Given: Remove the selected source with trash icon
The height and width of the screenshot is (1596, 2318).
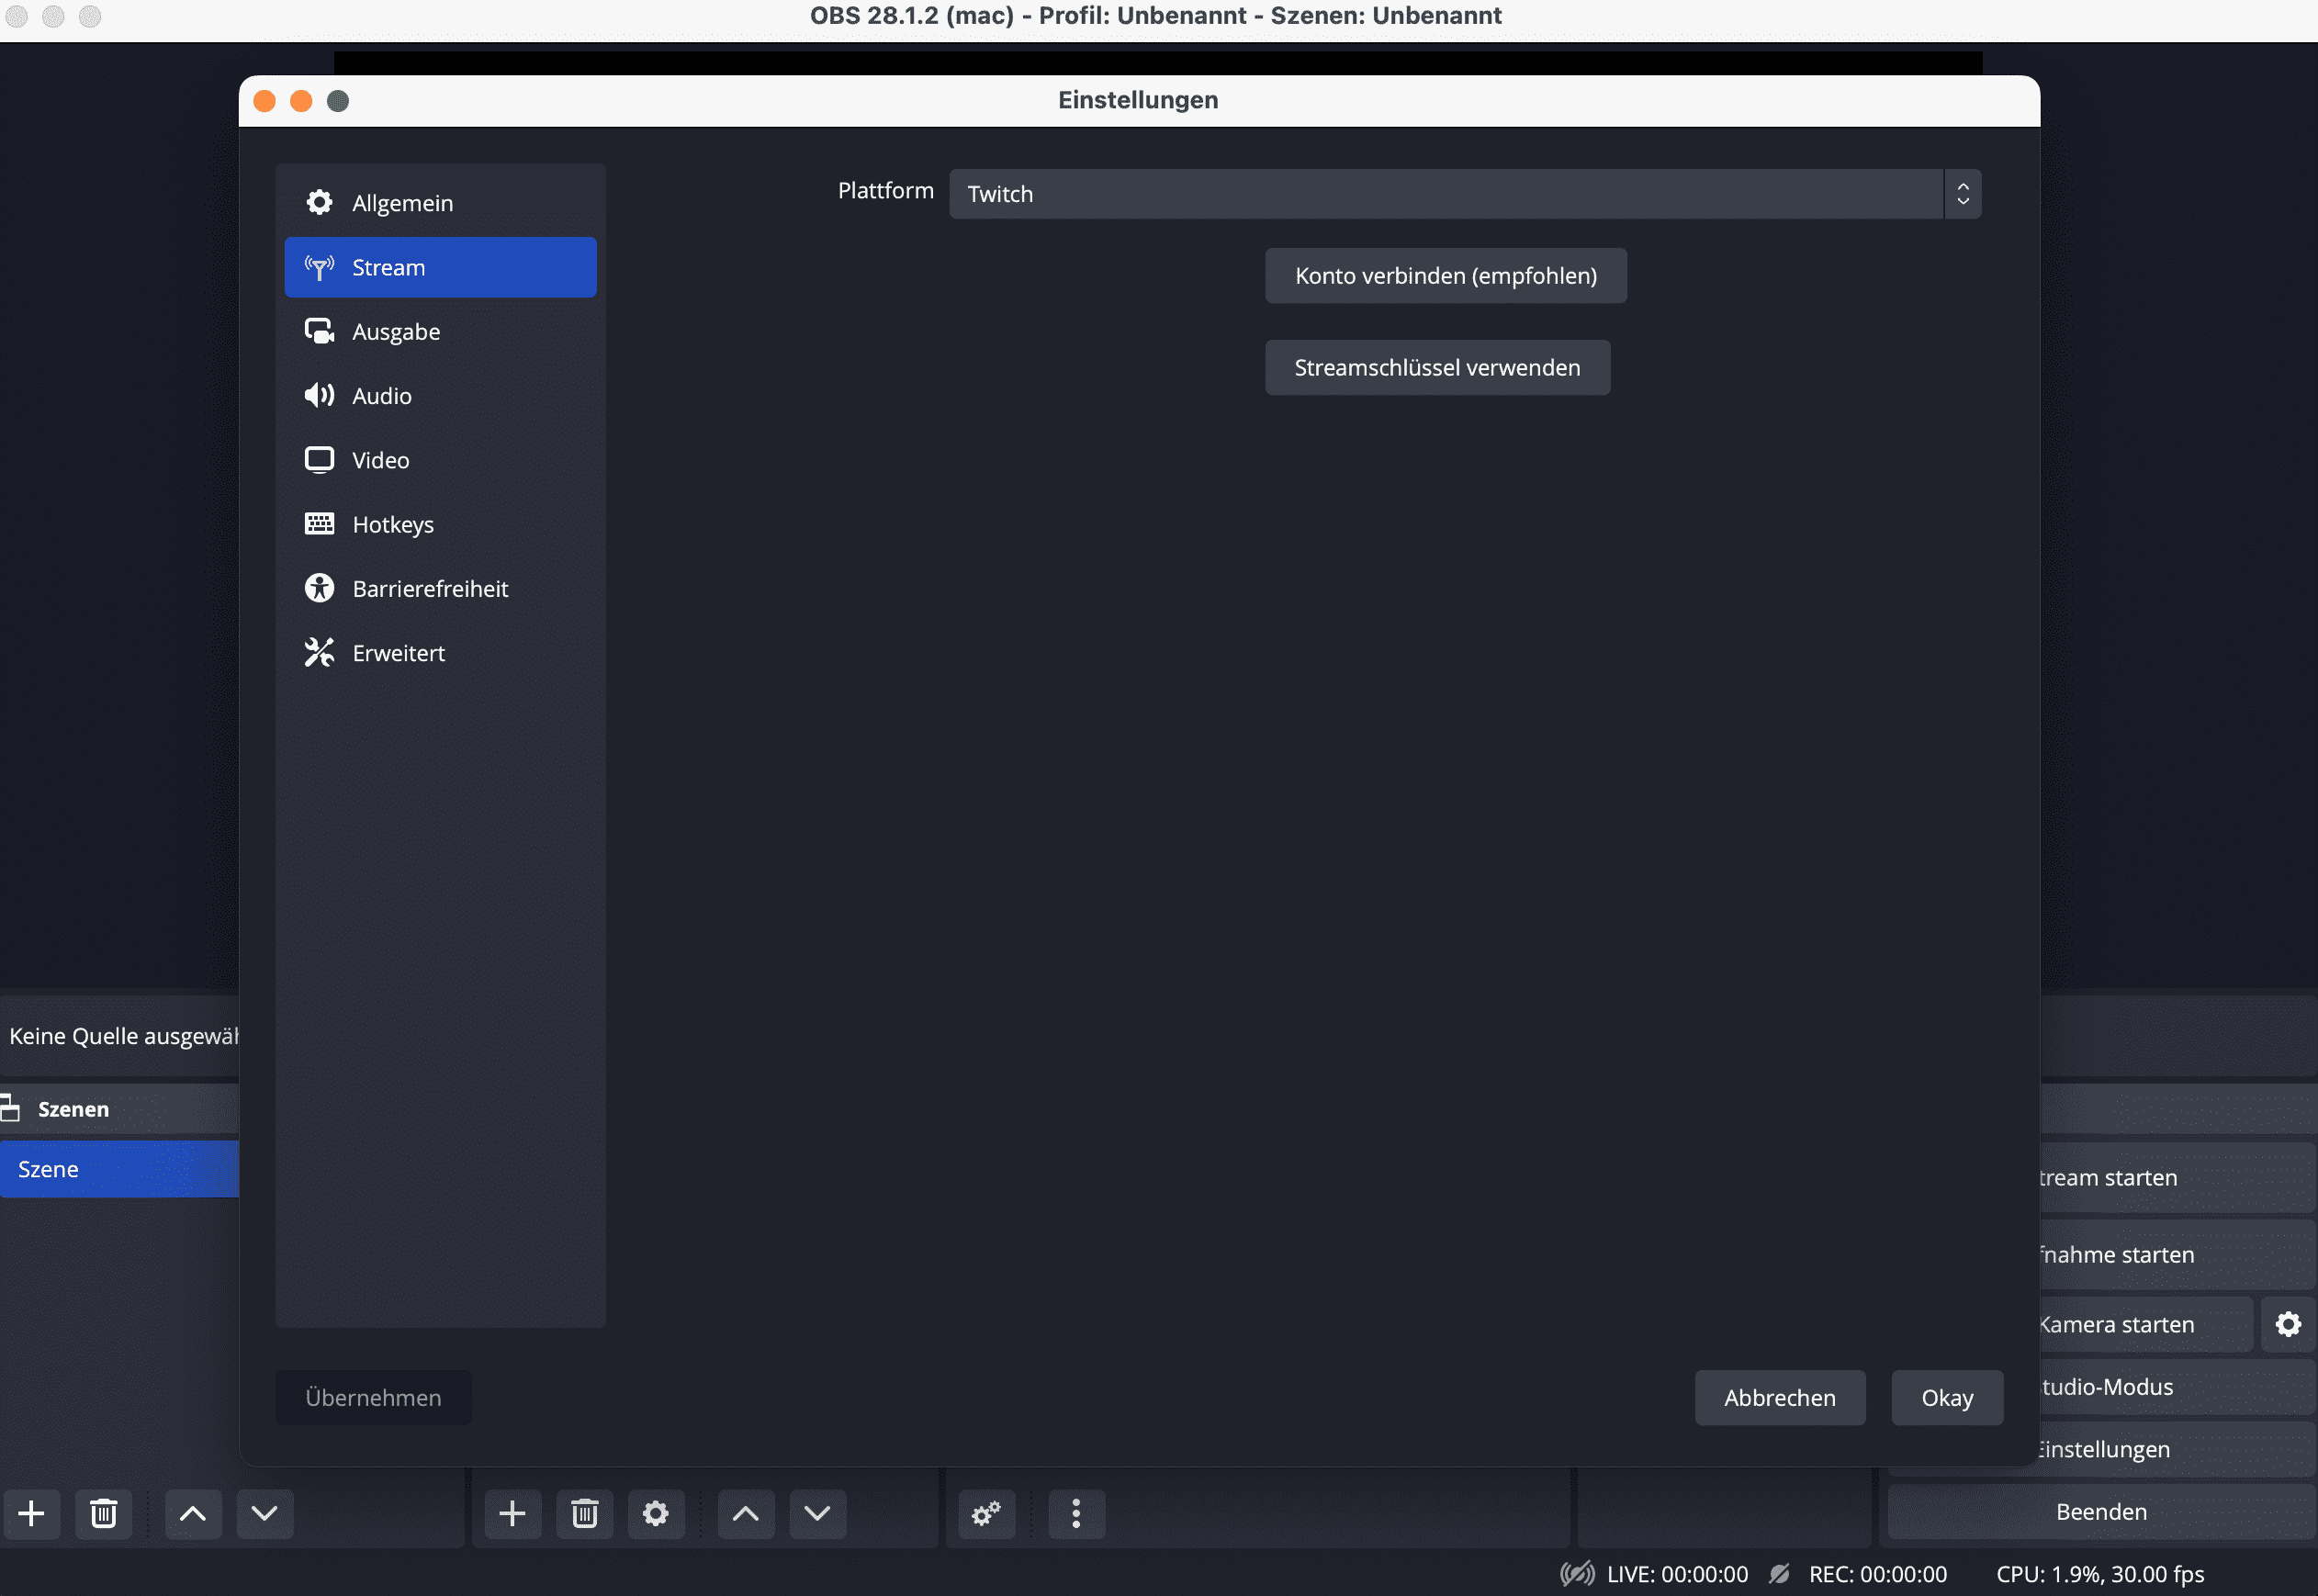Looking at the screenshot, I should (585, 1514).
